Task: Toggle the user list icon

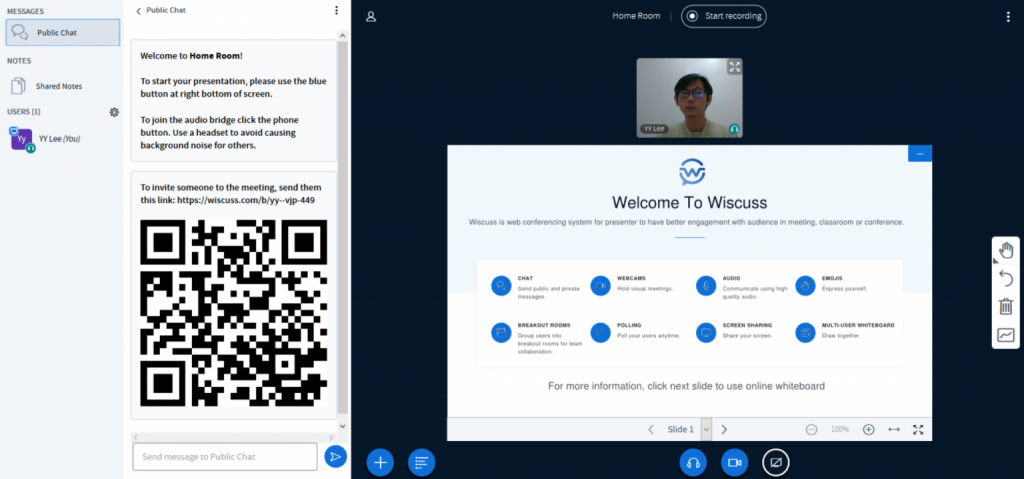Action: 371,16
